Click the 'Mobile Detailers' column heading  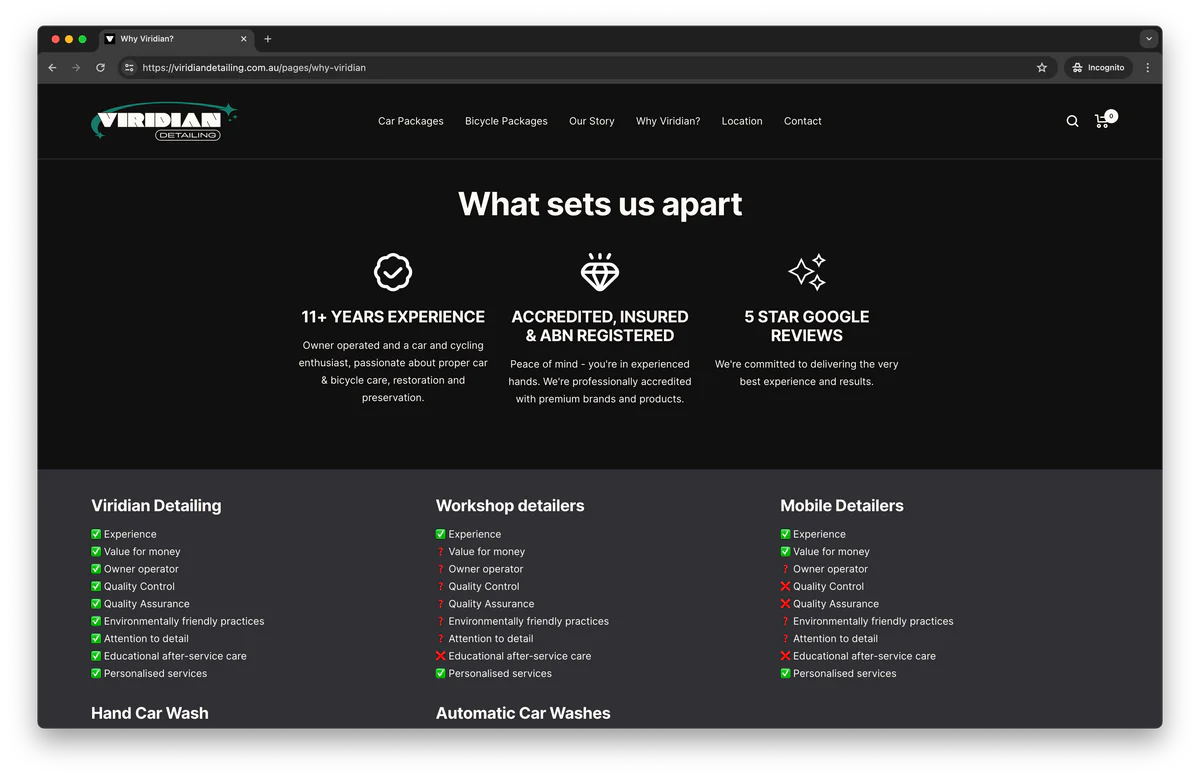point(842,506)
